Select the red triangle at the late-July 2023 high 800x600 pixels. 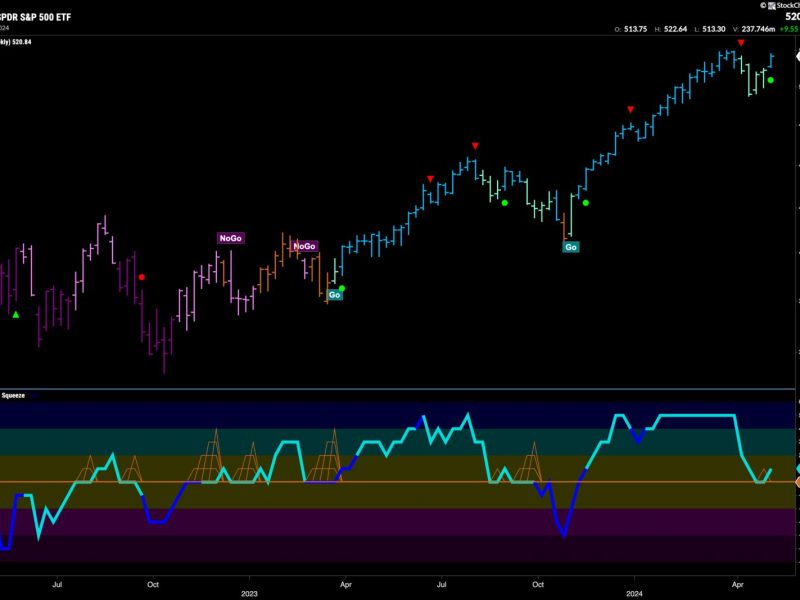pos(475,146)
